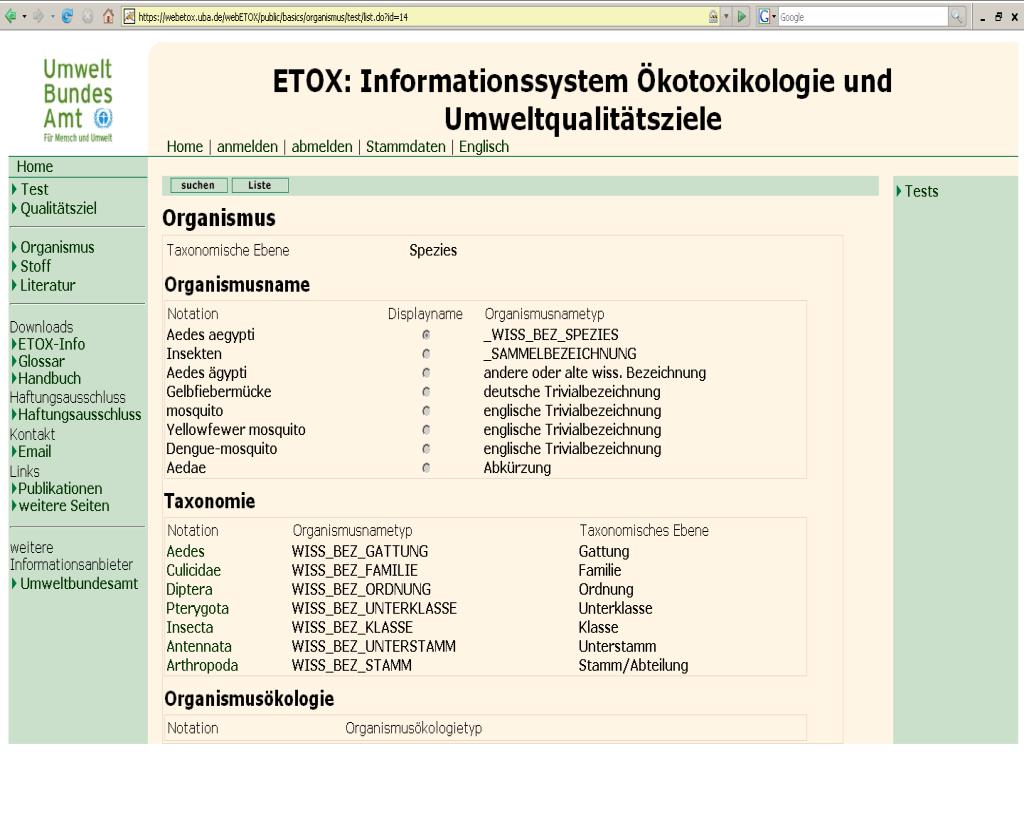Reload the page with the refresh icon
This screenshot has height=819, width=1024.
click(67, 16)
